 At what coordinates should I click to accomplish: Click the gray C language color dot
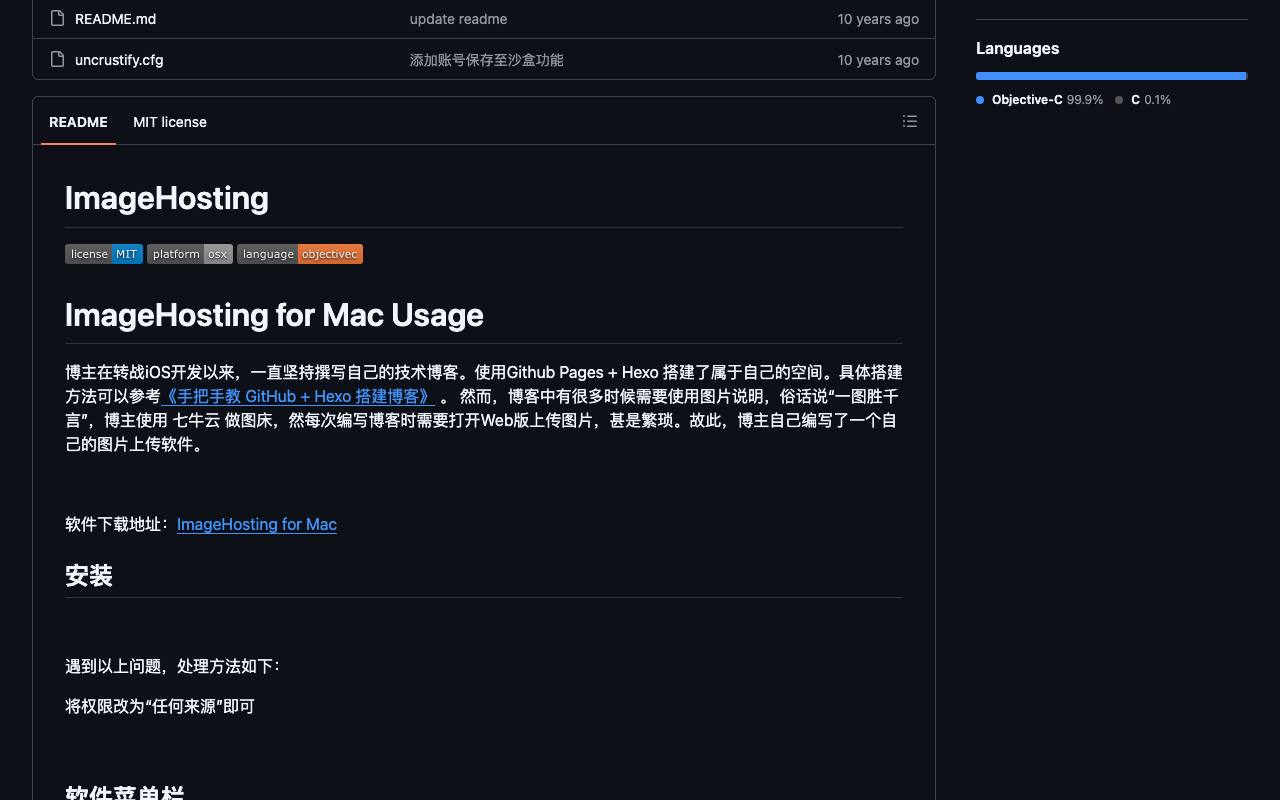1119,100
